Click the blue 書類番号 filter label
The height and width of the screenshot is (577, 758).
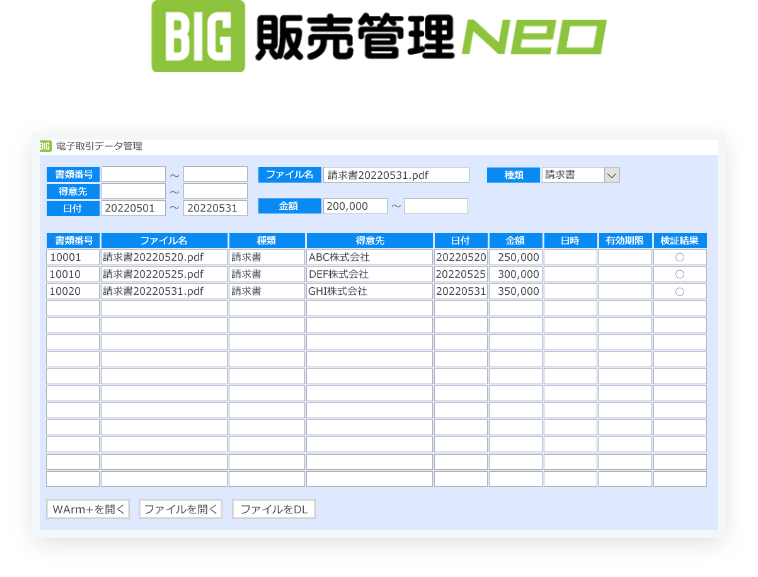[x=73, y=174]
